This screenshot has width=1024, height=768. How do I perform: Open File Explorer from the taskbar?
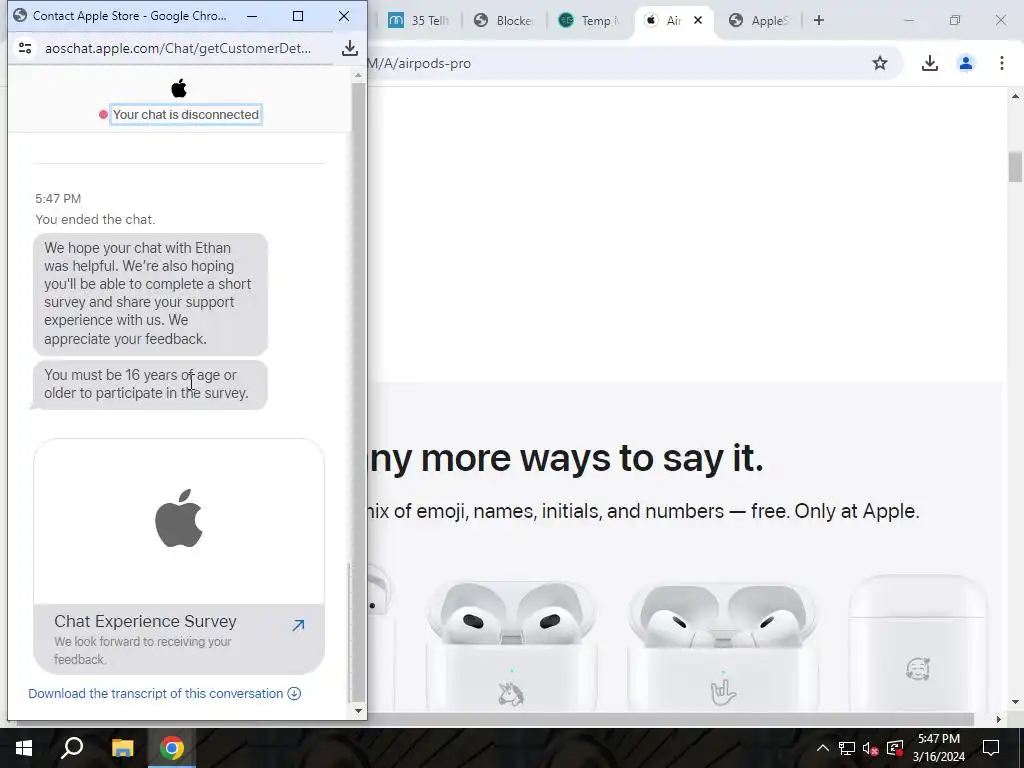[x=122, y=748]
